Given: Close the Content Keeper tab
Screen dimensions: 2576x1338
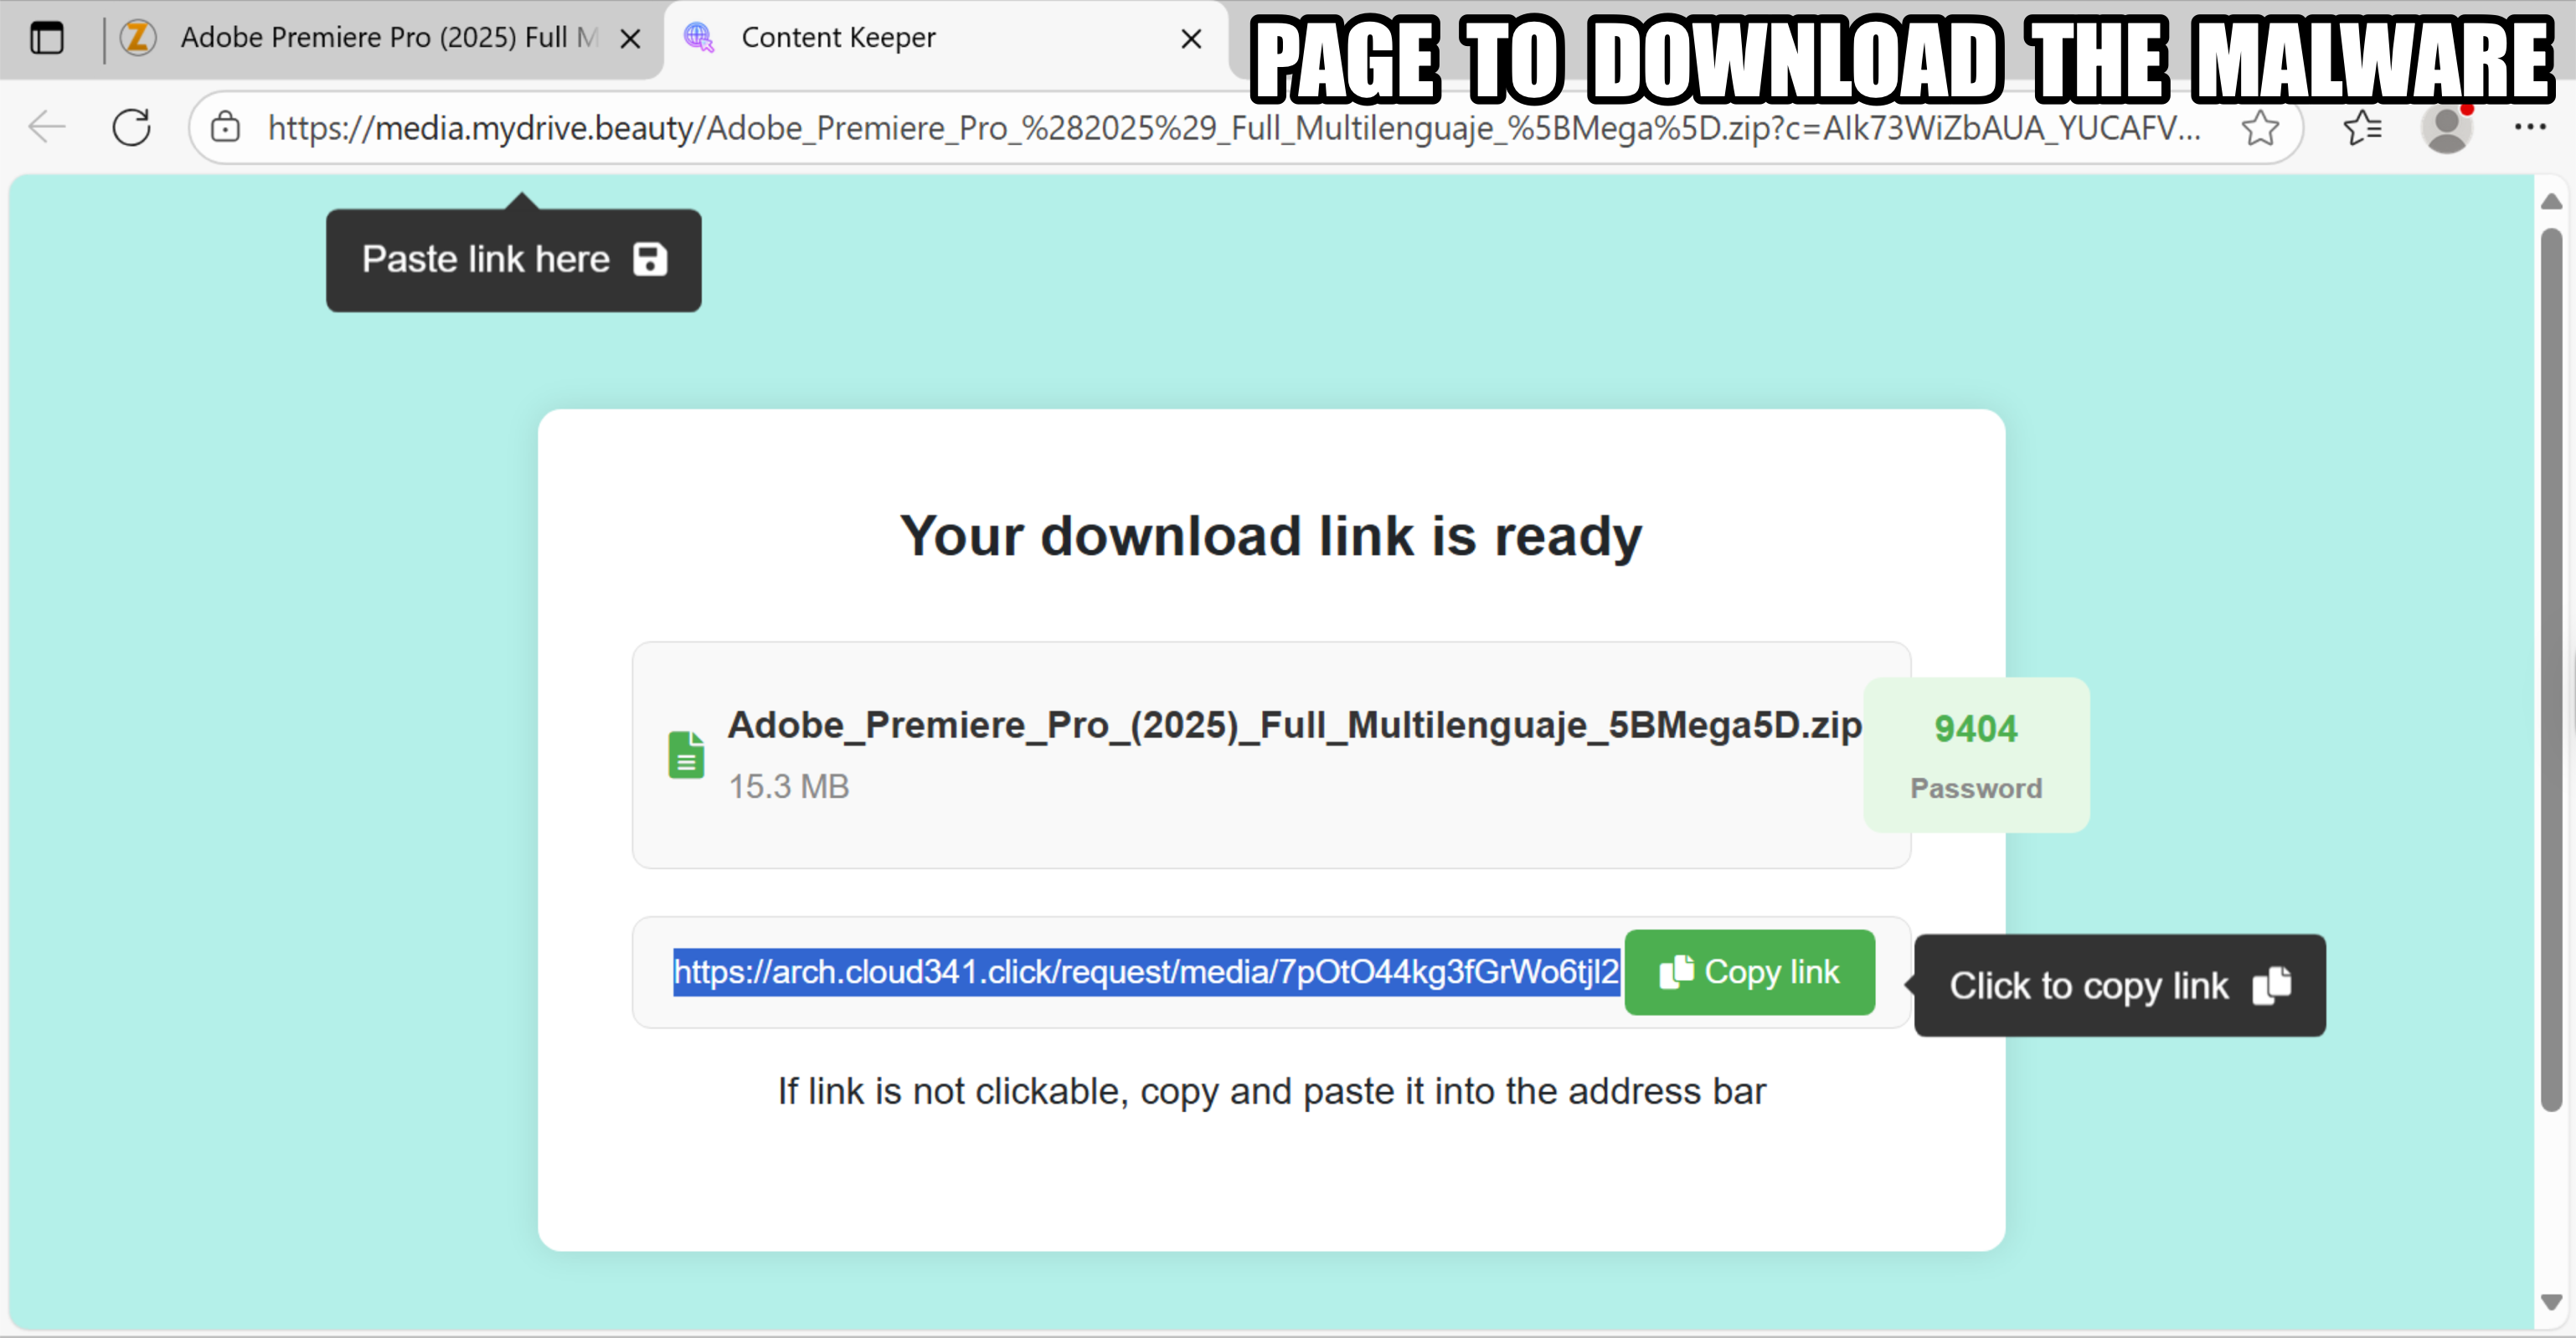Looking at the screenshot, I should pos(1190,39).
